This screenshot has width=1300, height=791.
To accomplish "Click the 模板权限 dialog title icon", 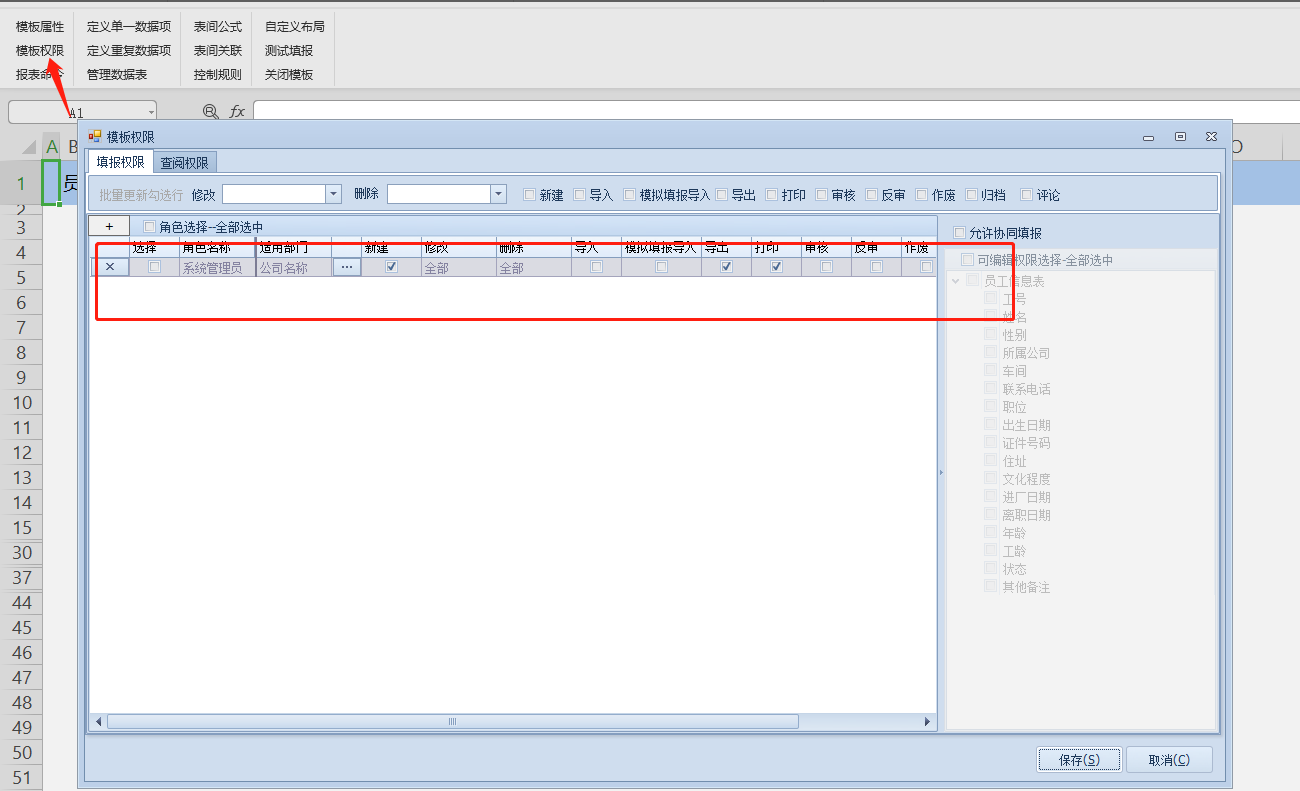I will 96,136.
